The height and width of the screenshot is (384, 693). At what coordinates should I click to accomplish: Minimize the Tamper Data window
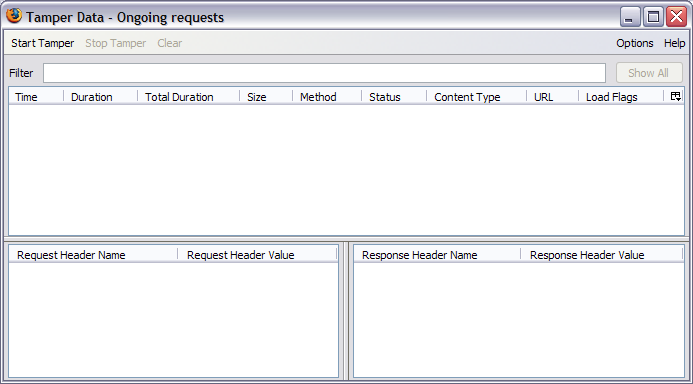[630, 17]
